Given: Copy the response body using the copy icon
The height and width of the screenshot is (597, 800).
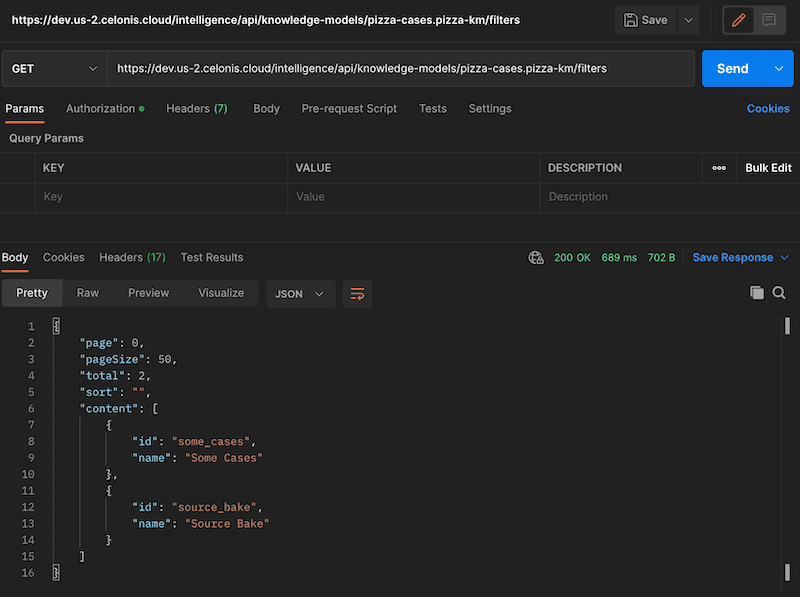Looking at the screenshot, I should 757,293.
